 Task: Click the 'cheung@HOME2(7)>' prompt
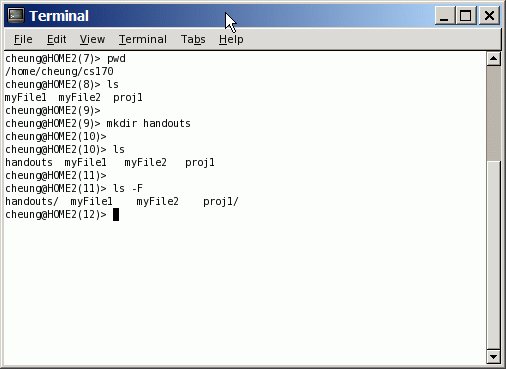click(53, 59)
